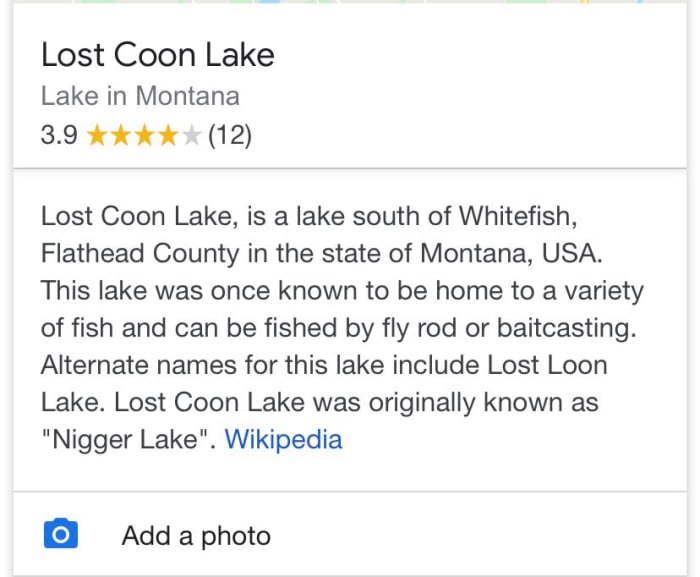Click the map strip above the card
The image size is (700, 577).
[x=350, y=2]
